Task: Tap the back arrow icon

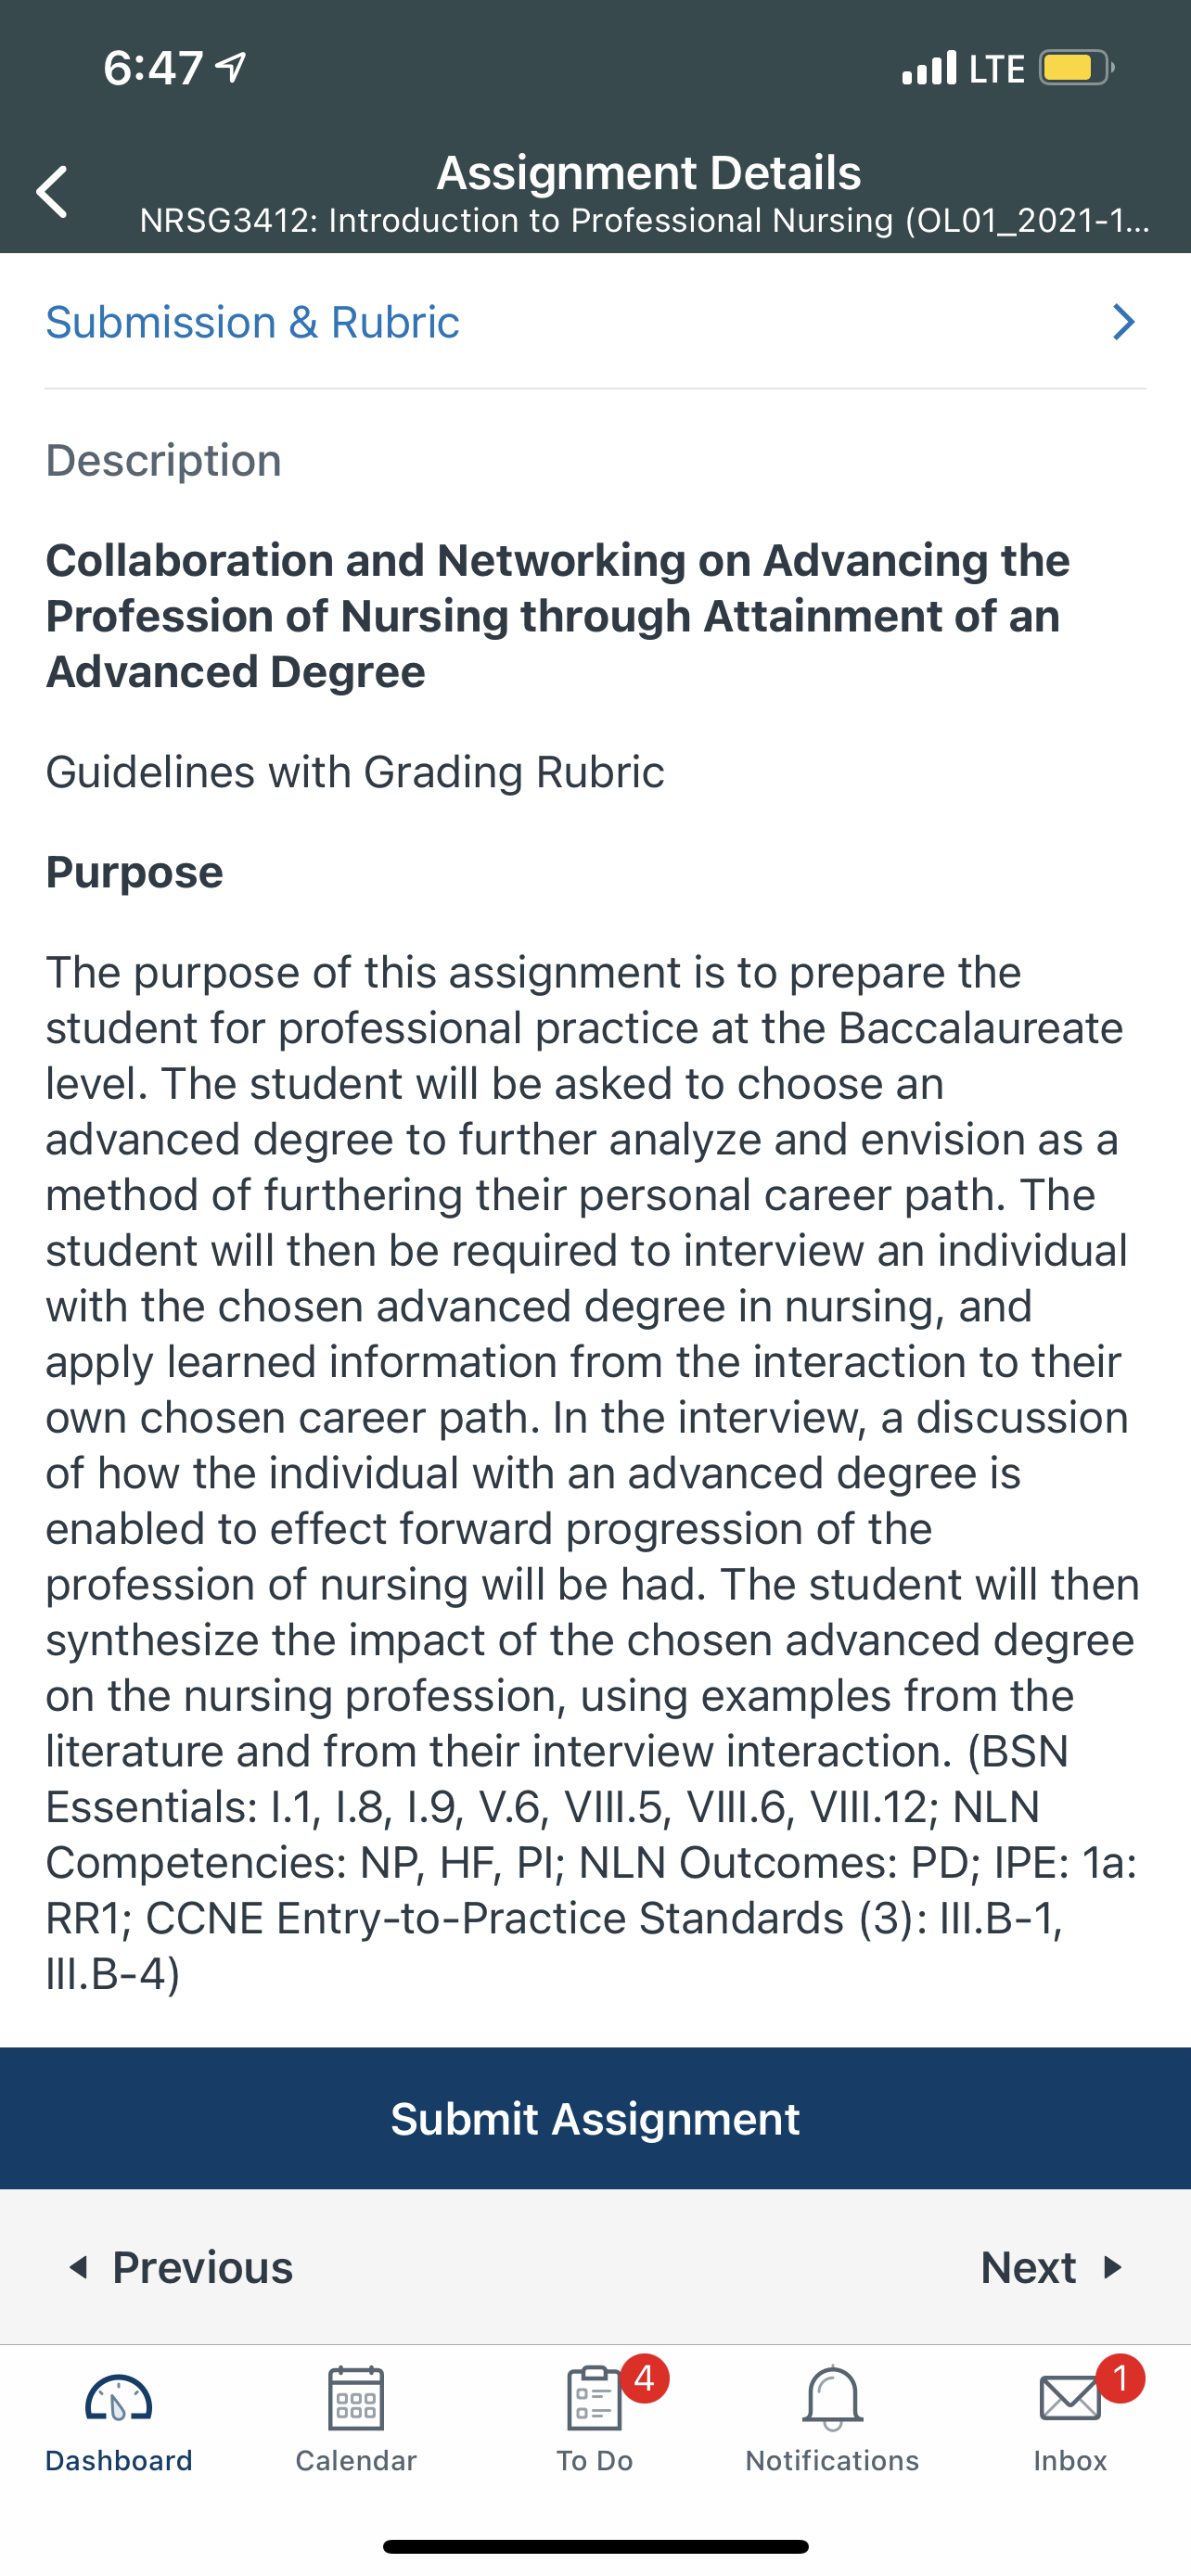Action: click(x=52, y=192)
